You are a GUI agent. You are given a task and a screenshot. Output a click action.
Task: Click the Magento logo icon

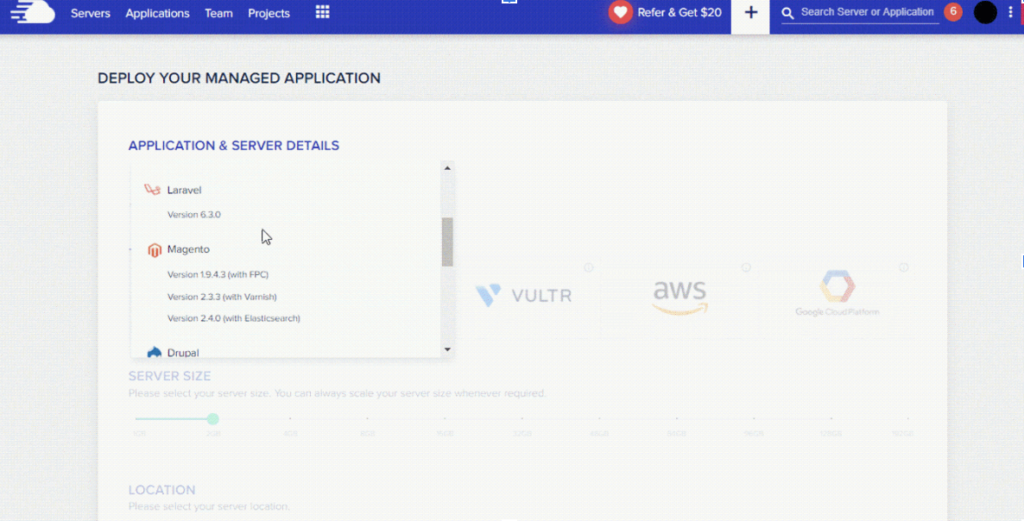(x=154, y=250)
